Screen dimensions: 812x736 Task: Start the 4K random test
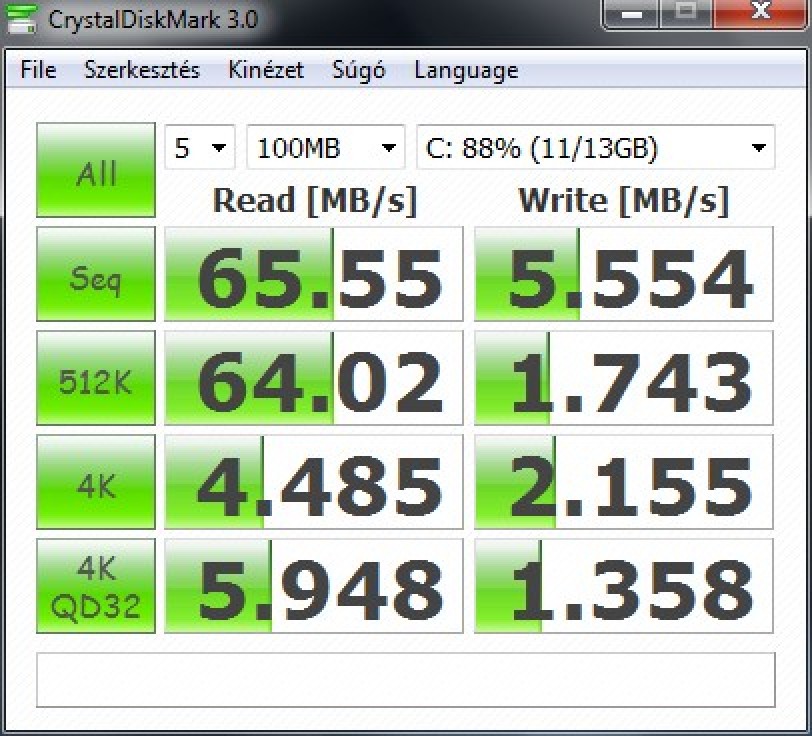pyautogui.click(x=96, y=482)
